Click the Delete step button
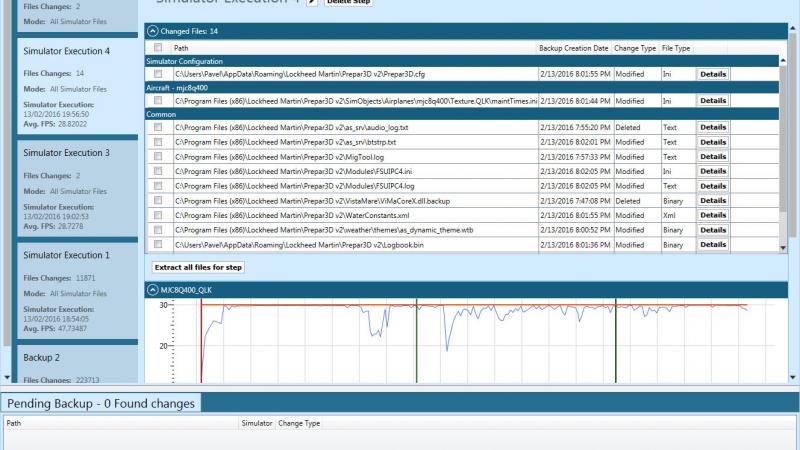800x450 pixels. (x=348, y=2)
